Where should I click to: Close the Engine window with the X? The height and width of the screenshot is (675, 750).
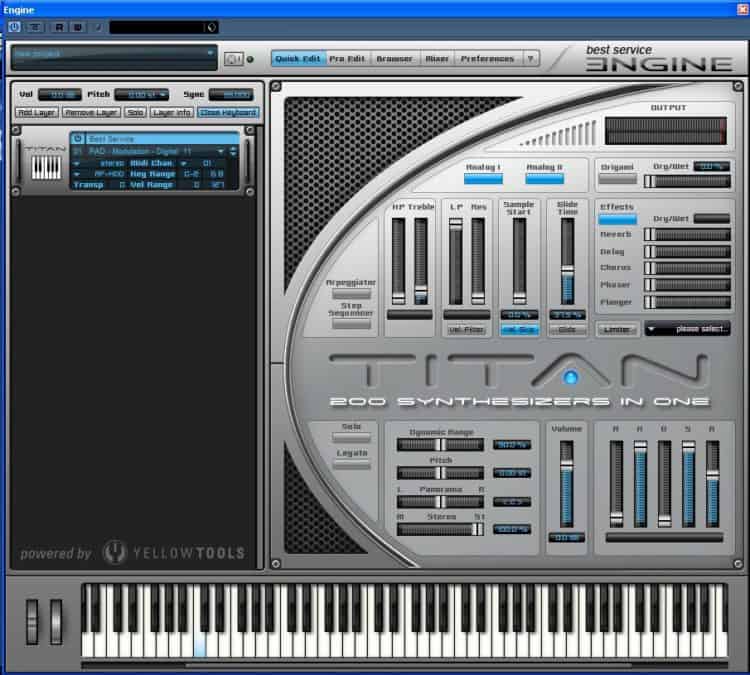(742, 9)
